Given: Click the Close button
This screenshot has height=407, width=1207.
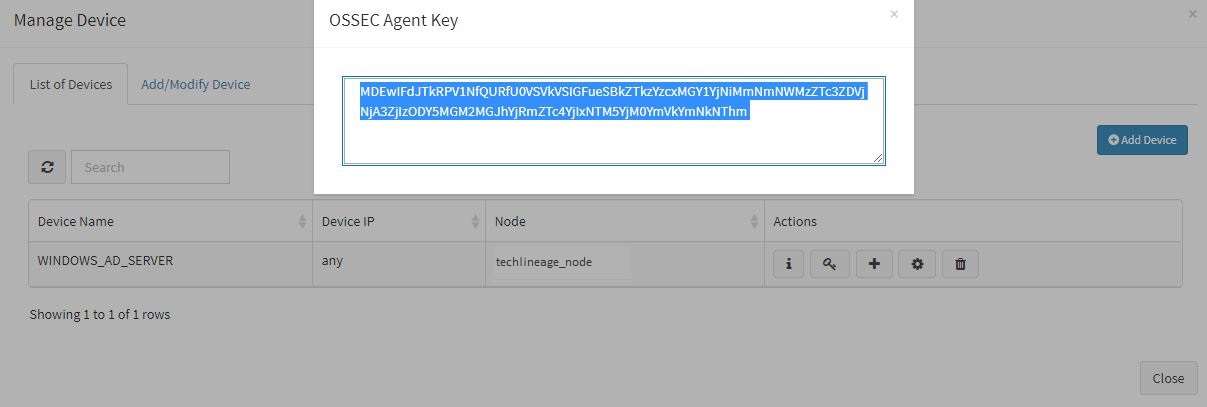Looking at the screenshot, I should pyautogui.click(x=1168, y=378).
